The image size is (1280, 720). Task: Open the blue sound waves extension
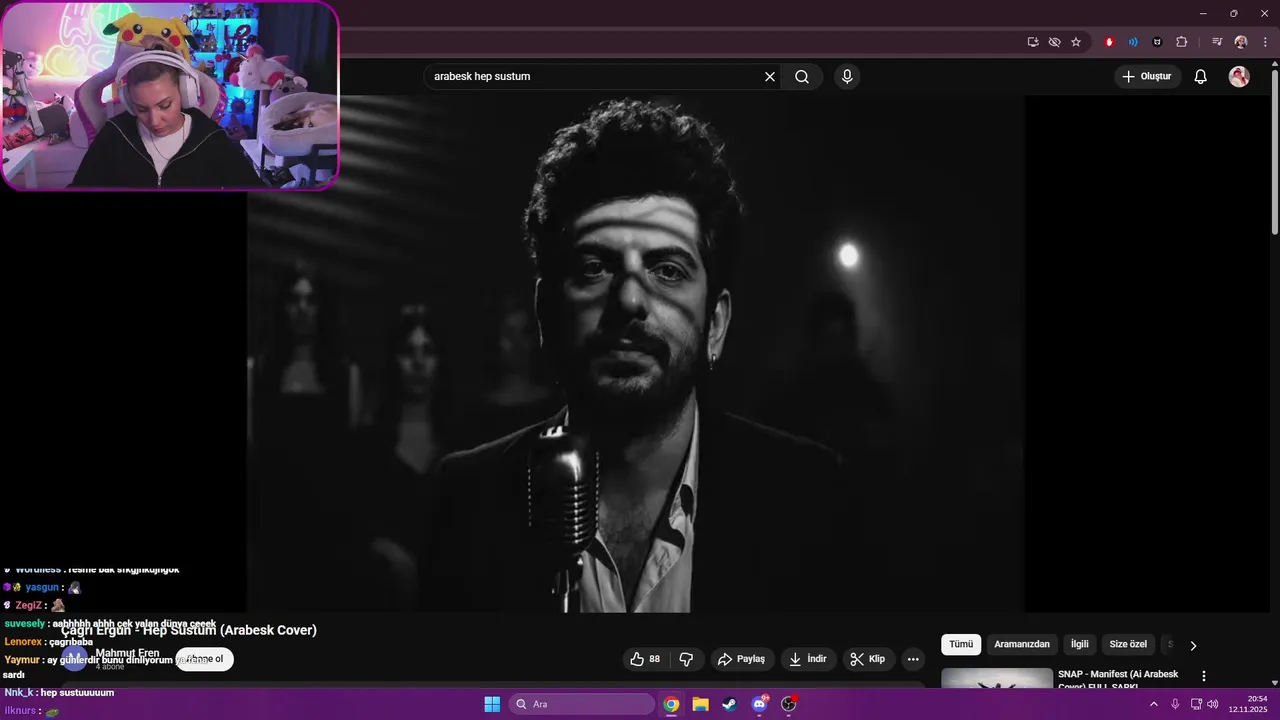pyautogui.click(x=1133, y=42)
